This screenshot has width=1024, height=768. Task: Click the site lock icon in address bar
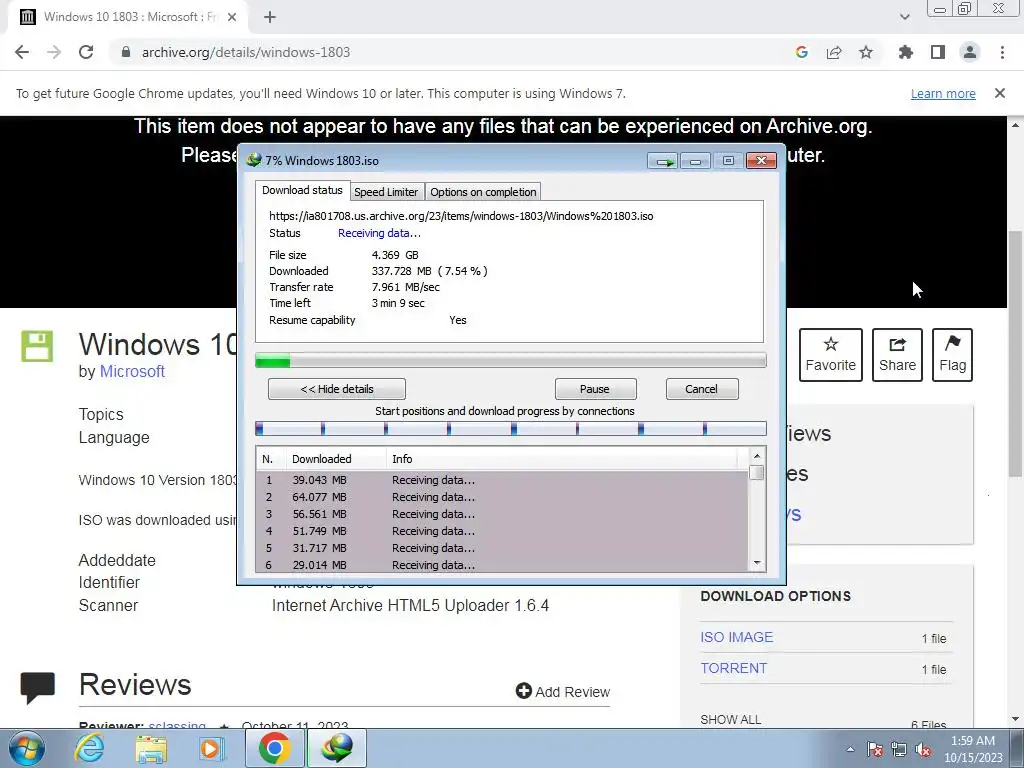pos(126,52)
